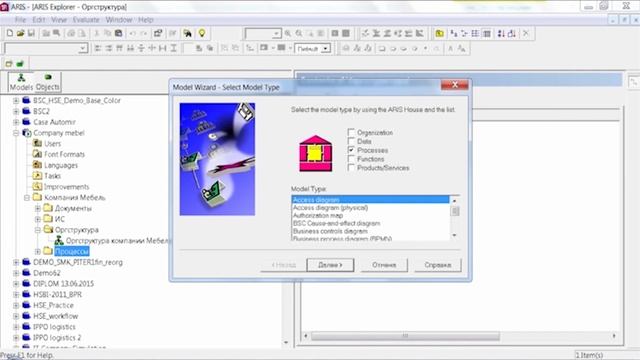
Task: Click the small window icon left of the green folder
Action: point(9,64)
